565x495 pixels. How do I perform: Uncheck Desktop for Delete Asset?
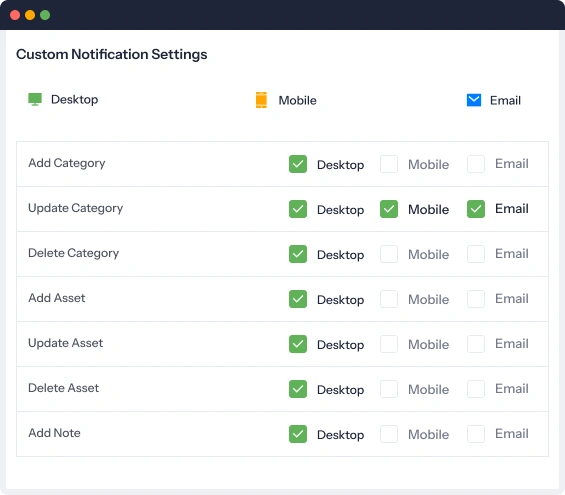(x=298, y=389)
